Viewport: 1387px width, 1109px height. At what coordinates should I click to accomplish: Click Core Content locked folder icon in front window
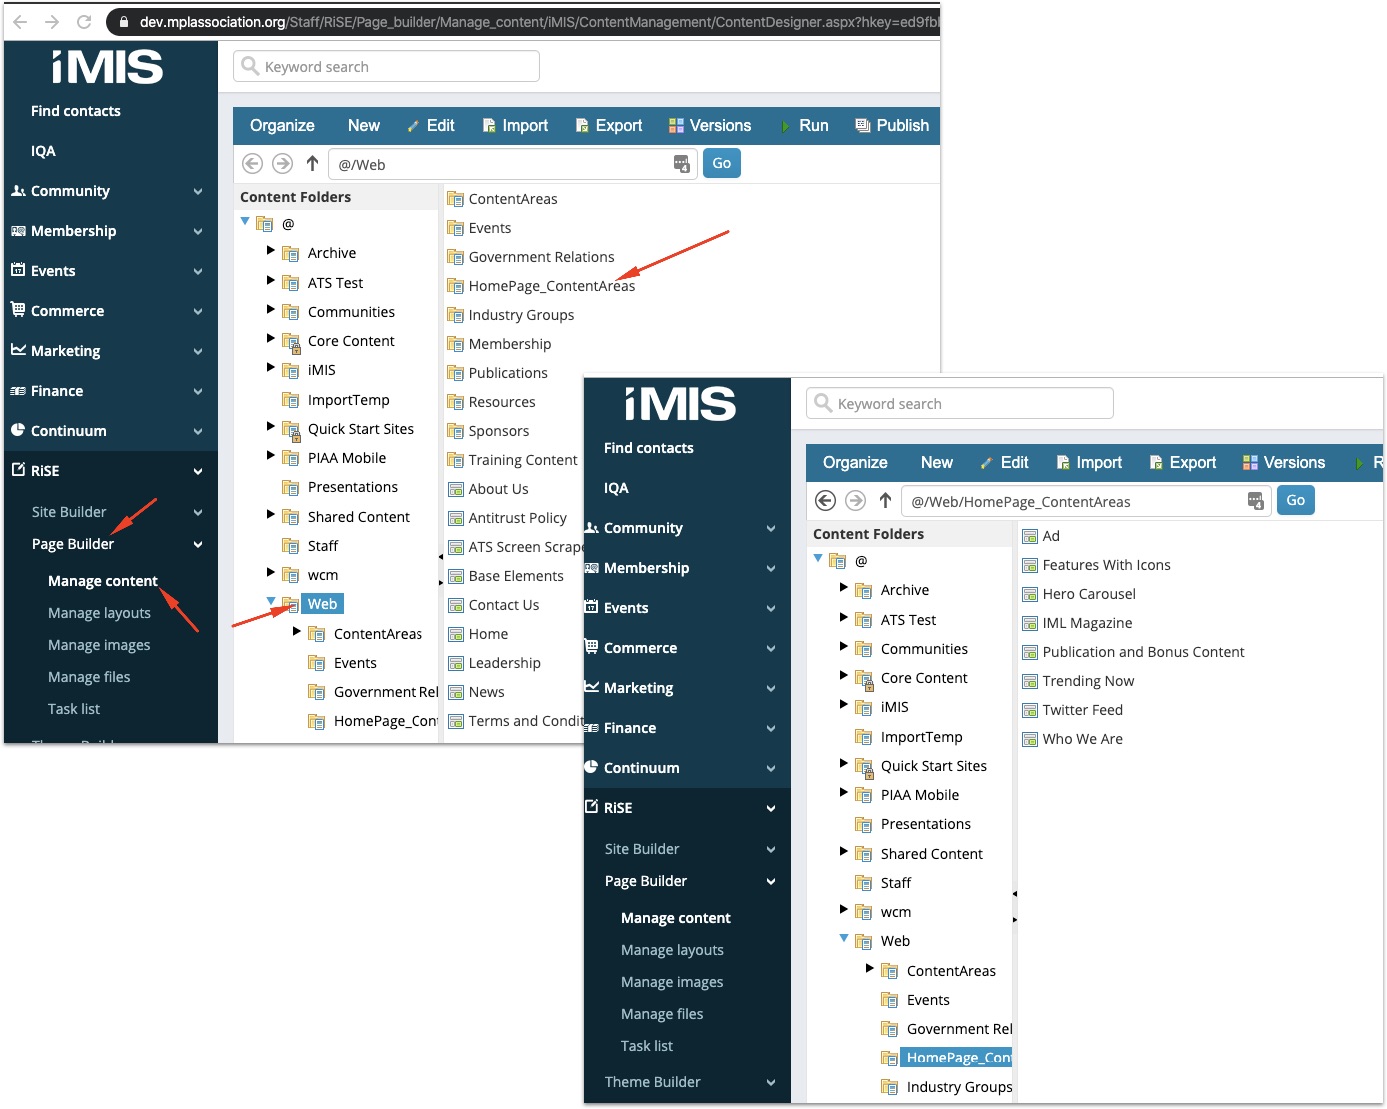(864, 679)
